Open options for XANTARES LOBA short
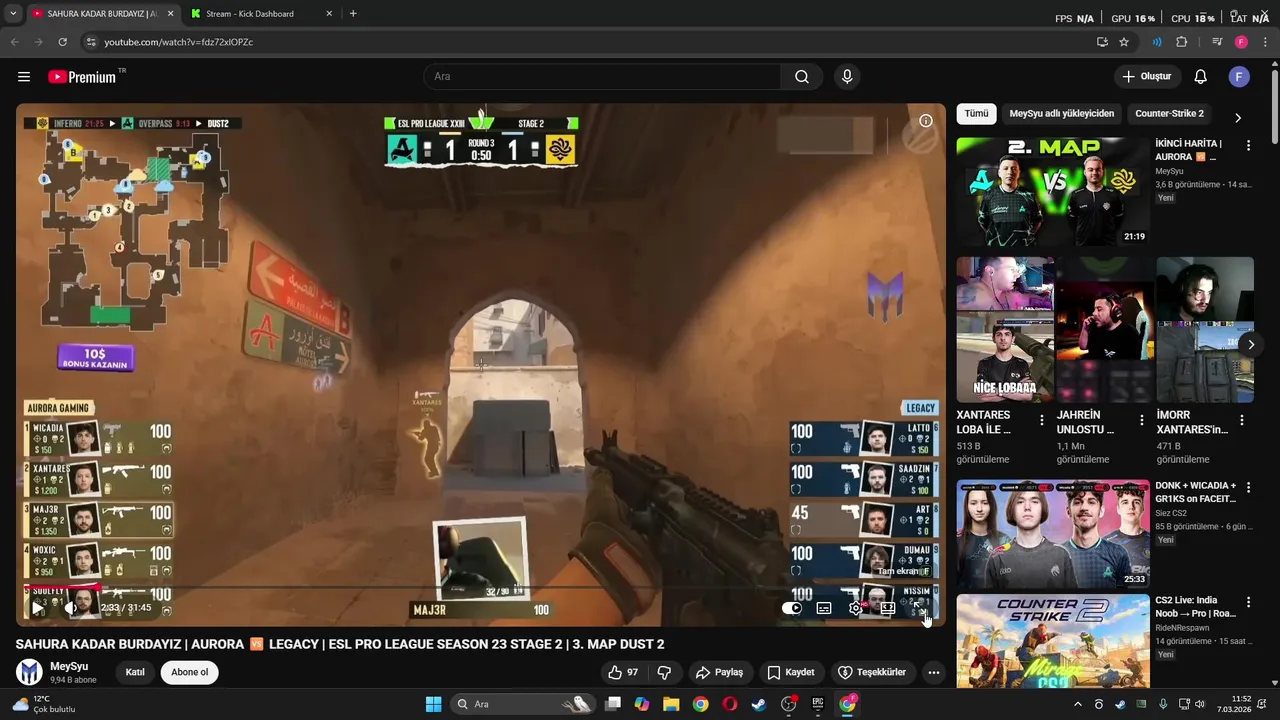Viewport: 1280px width, 720px height. tap(1042, 421)
